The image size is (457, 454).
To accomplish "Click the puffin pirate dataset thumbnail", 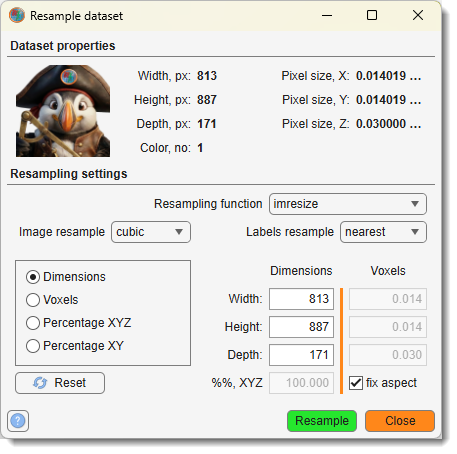I will 63,111.
